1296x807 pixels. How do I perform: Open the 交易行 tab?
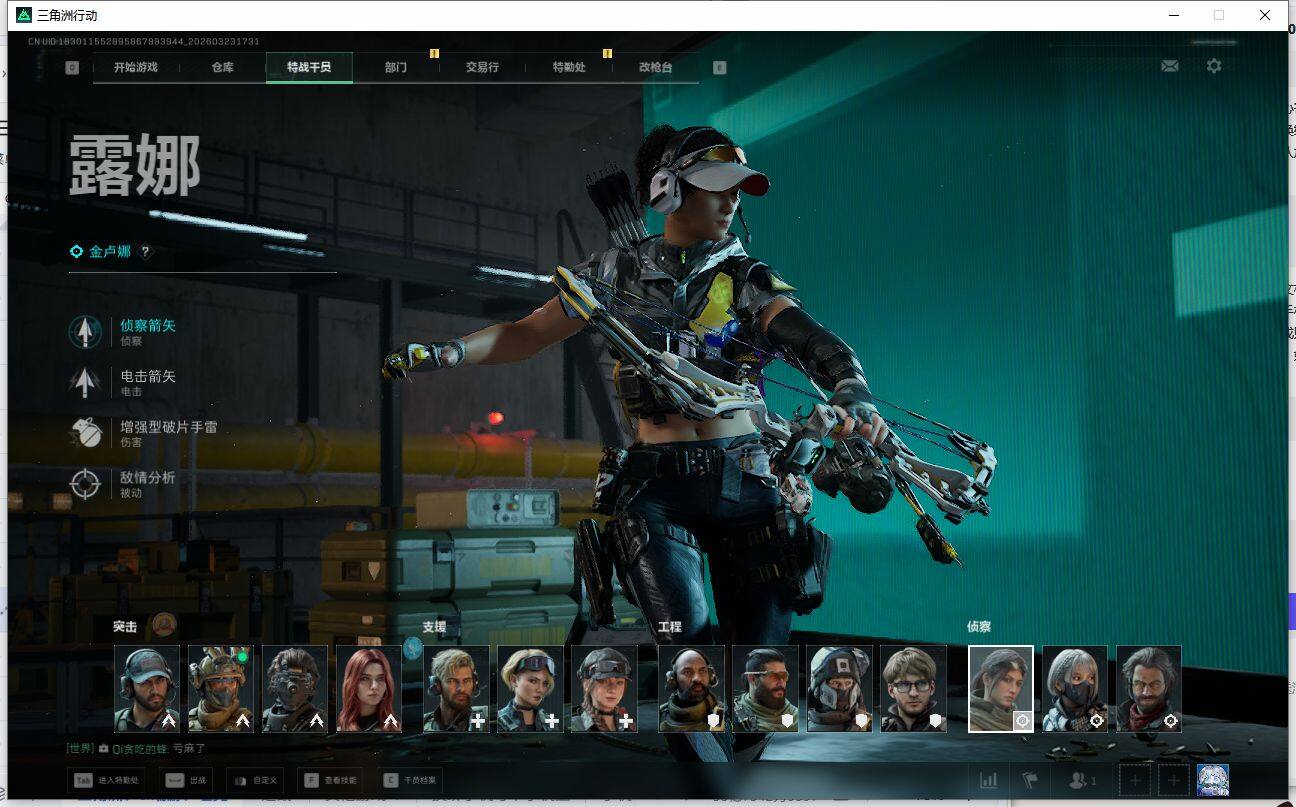(x=482, y=68)
